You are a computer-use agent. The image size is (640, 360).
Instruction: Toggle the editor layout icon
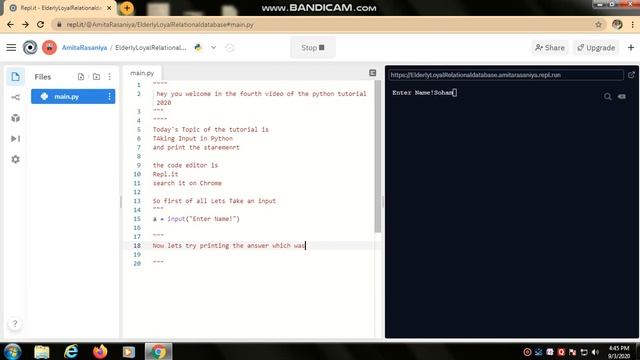[373, 73]
